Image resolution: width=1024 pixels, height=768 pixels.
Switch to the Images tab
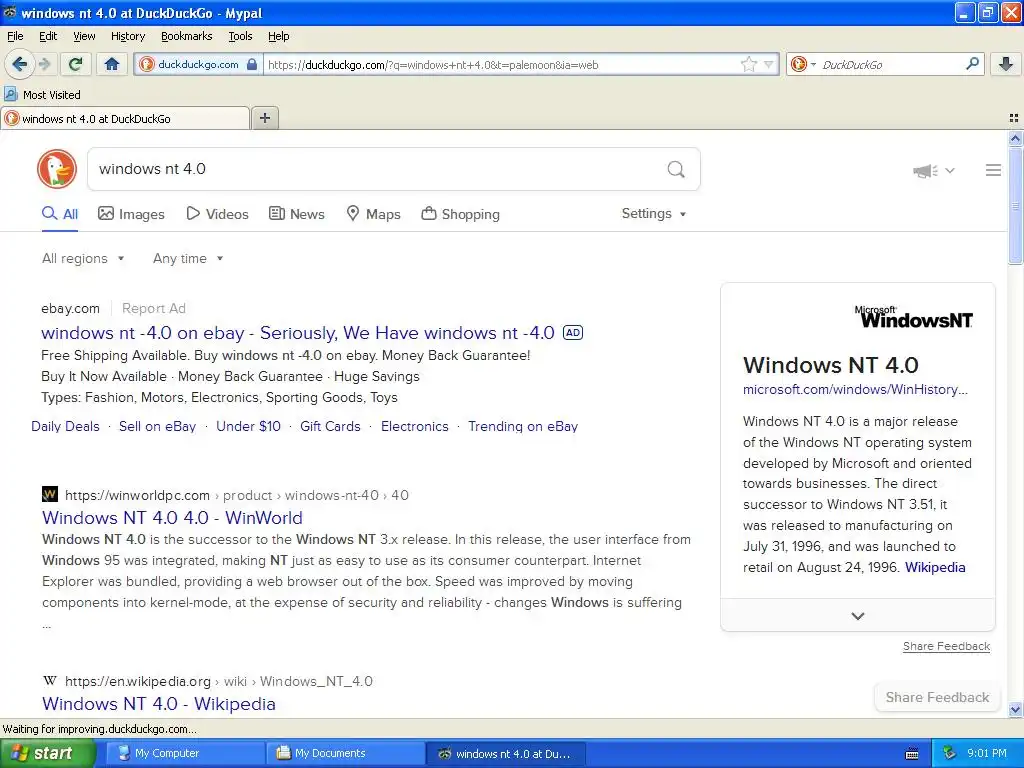tap(131, 214)
